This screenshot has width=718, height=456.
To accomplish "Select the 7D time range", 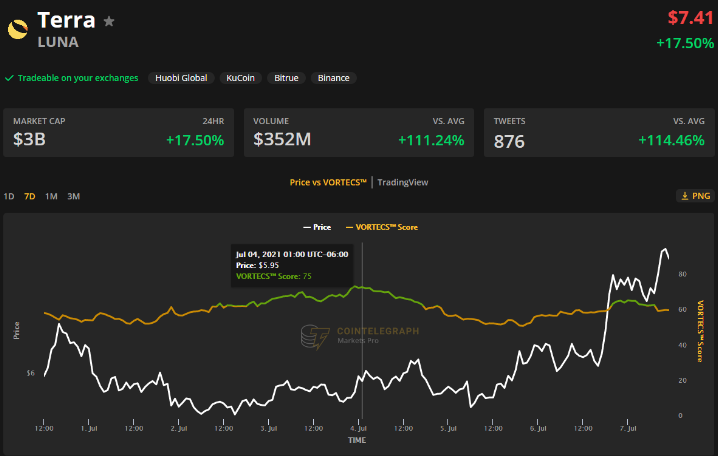I will [30, 196].
